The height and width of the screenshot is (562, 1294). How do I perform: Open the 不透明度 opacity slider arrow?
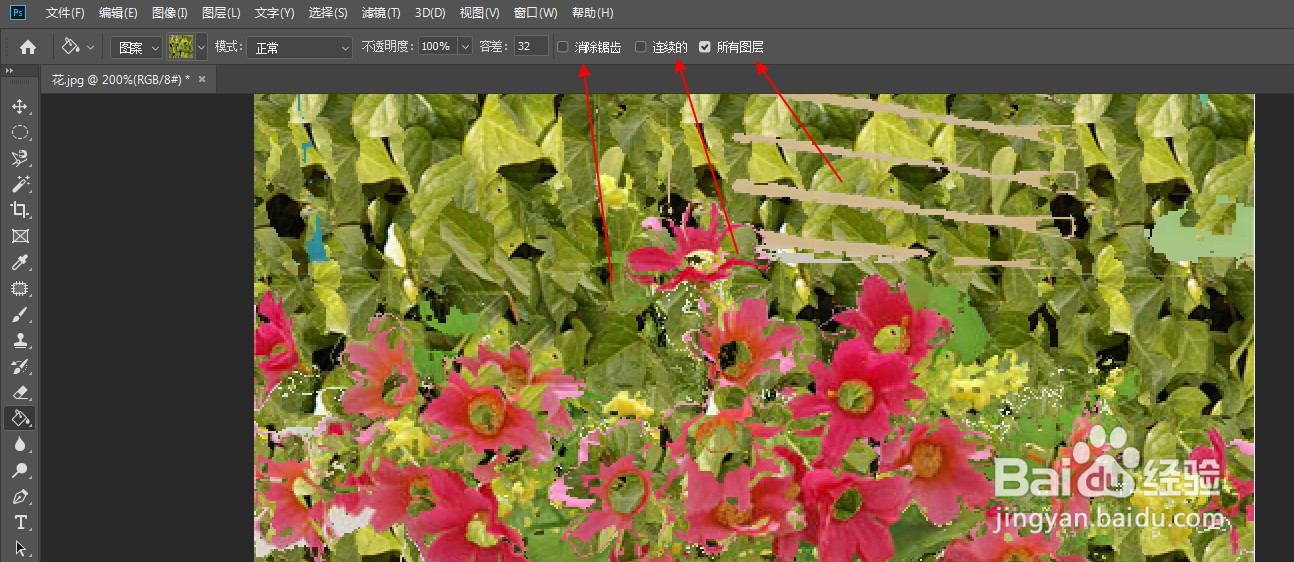click(465, 47)
